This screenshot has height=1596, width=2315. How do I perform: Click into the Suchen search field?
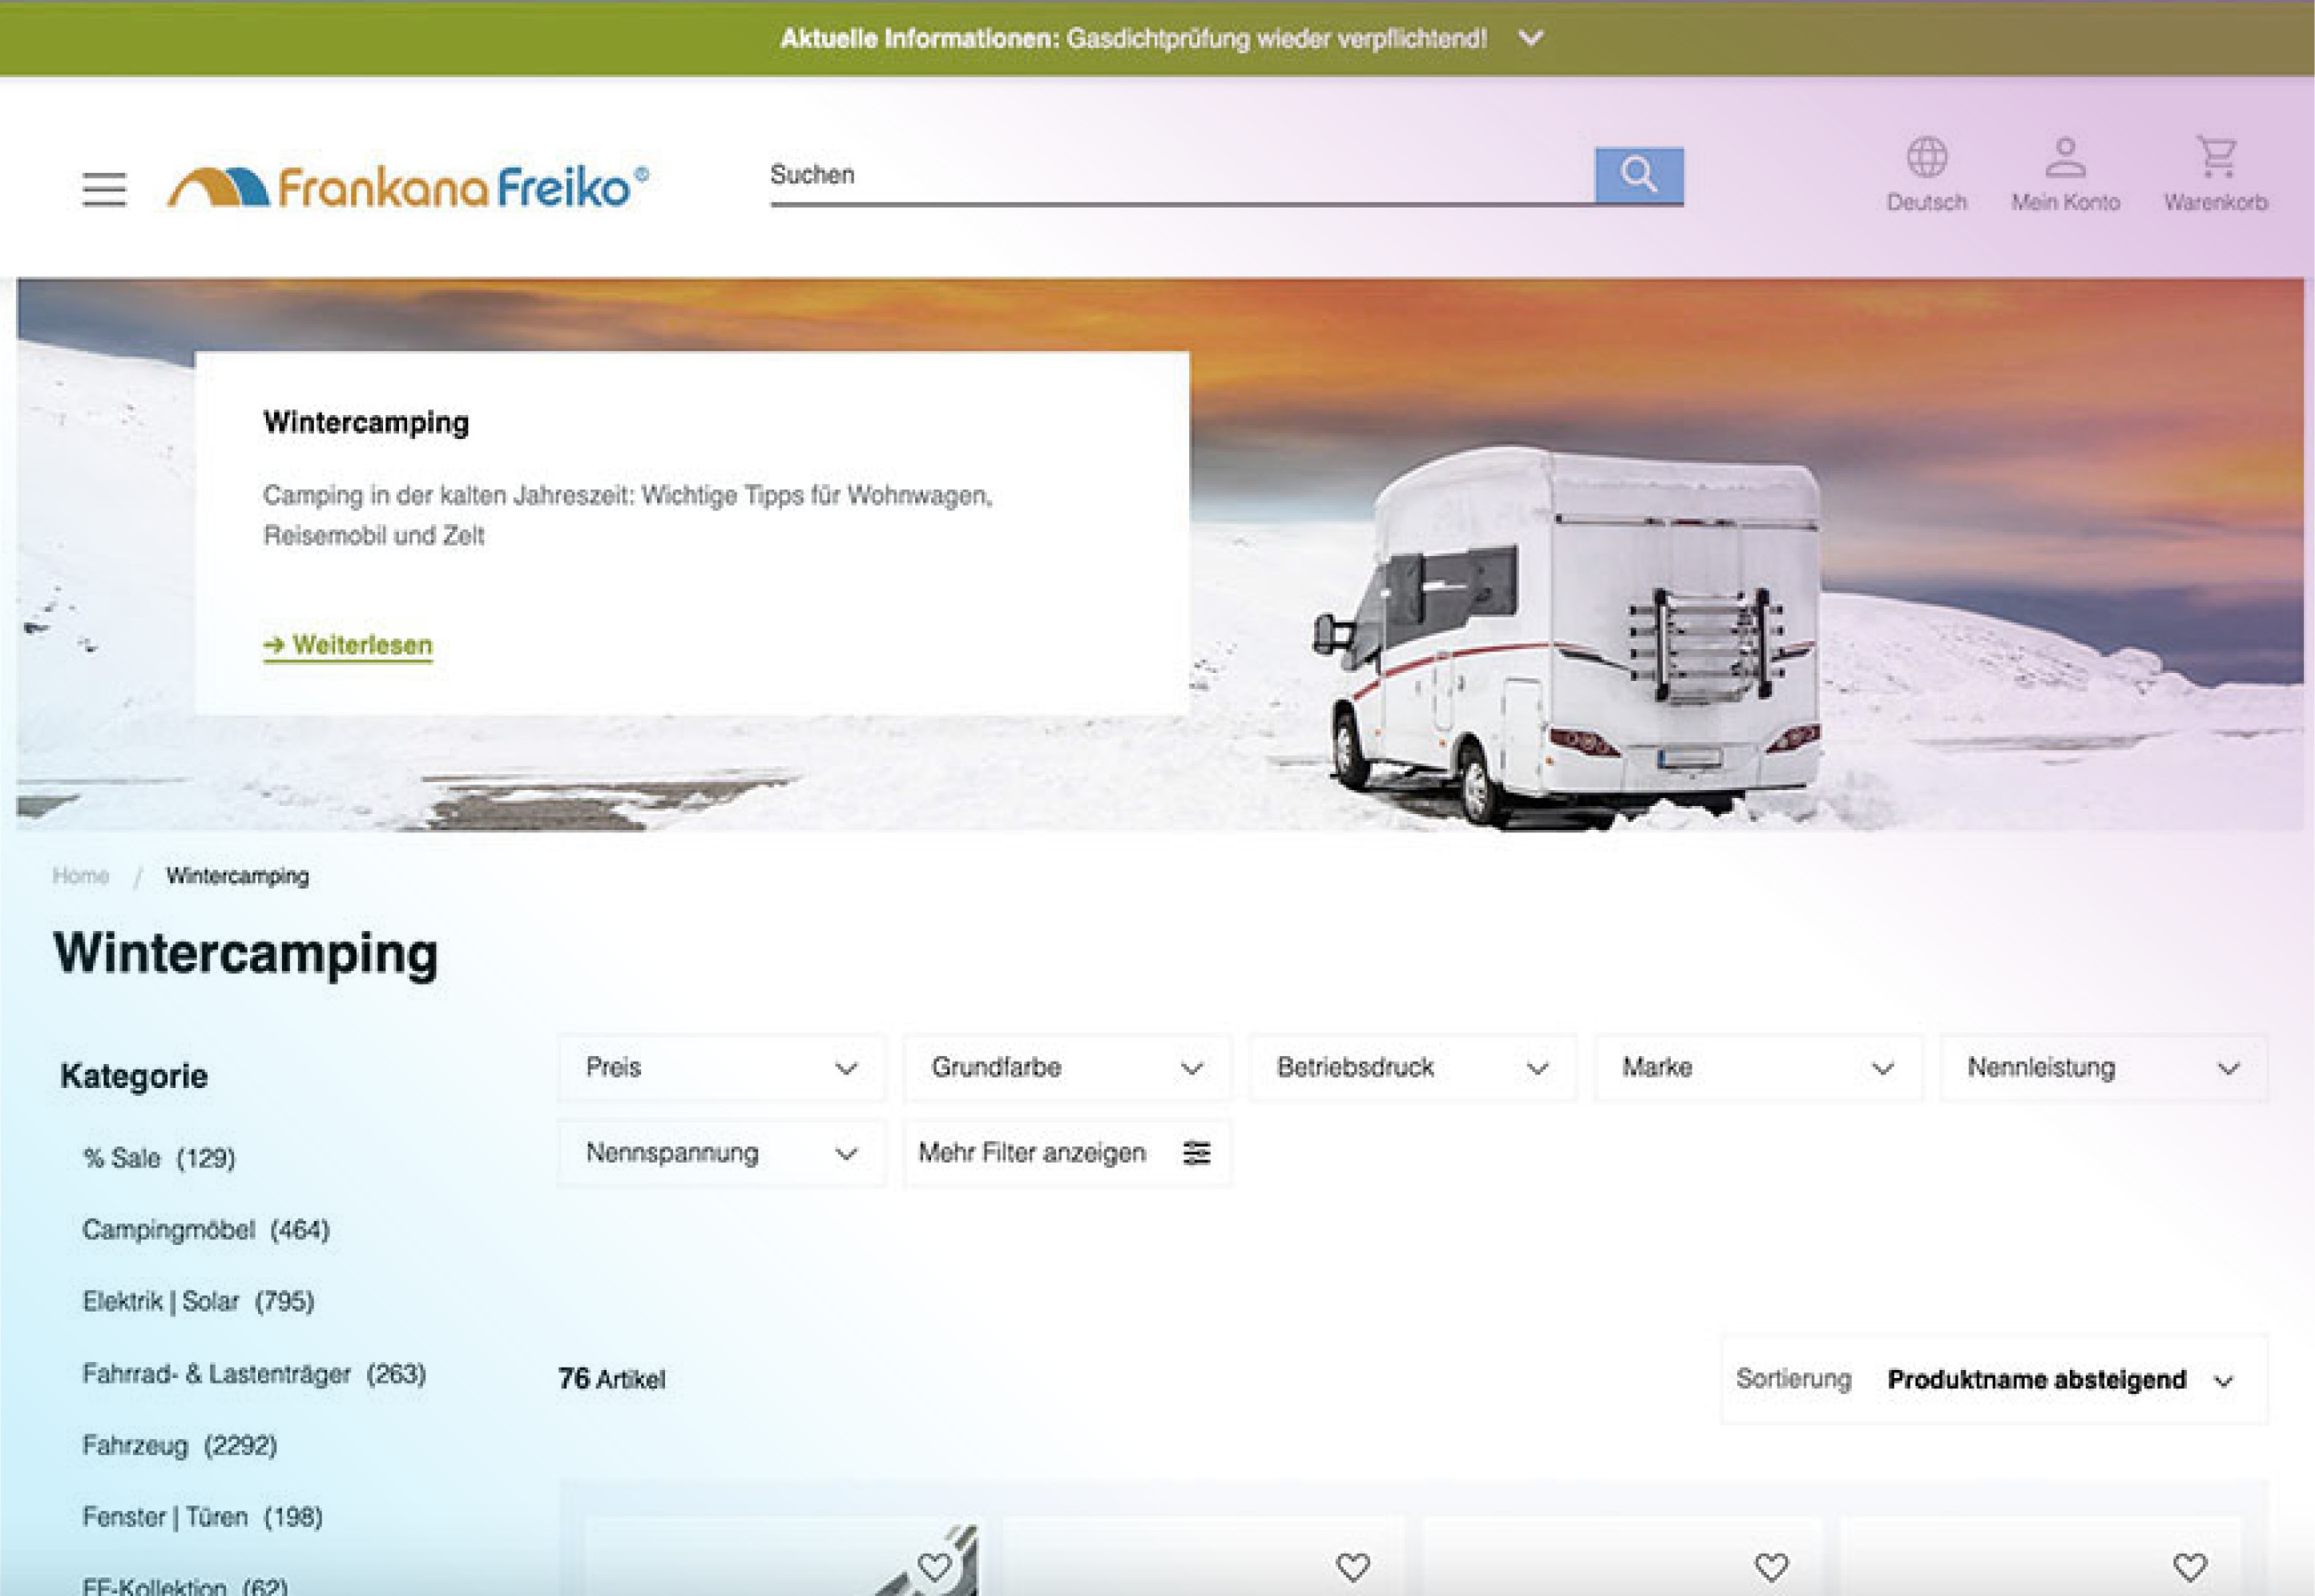tap(1180, 175)
